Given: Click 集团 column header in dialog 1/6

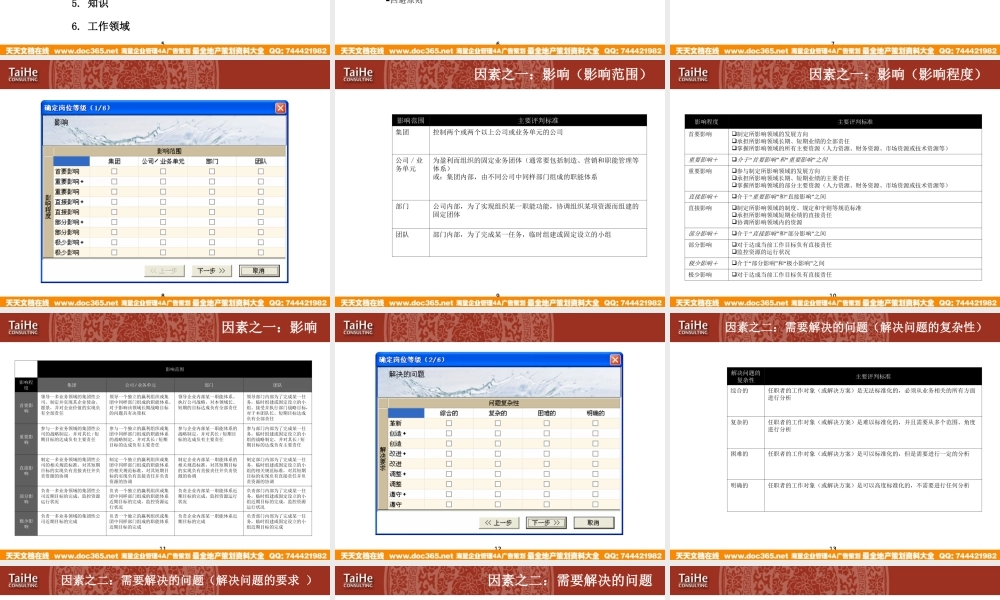Looking at the screenshot, I should click(114, 161).
